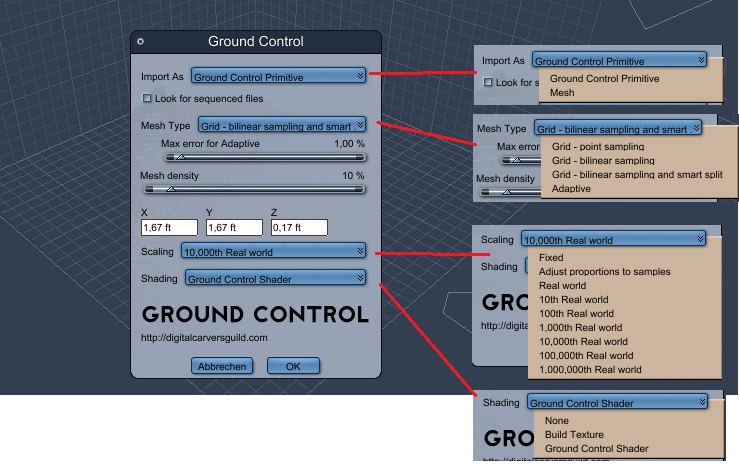739x466 pixels.
Task: Click expanded Shading combo box header
Action: point(617,402)
